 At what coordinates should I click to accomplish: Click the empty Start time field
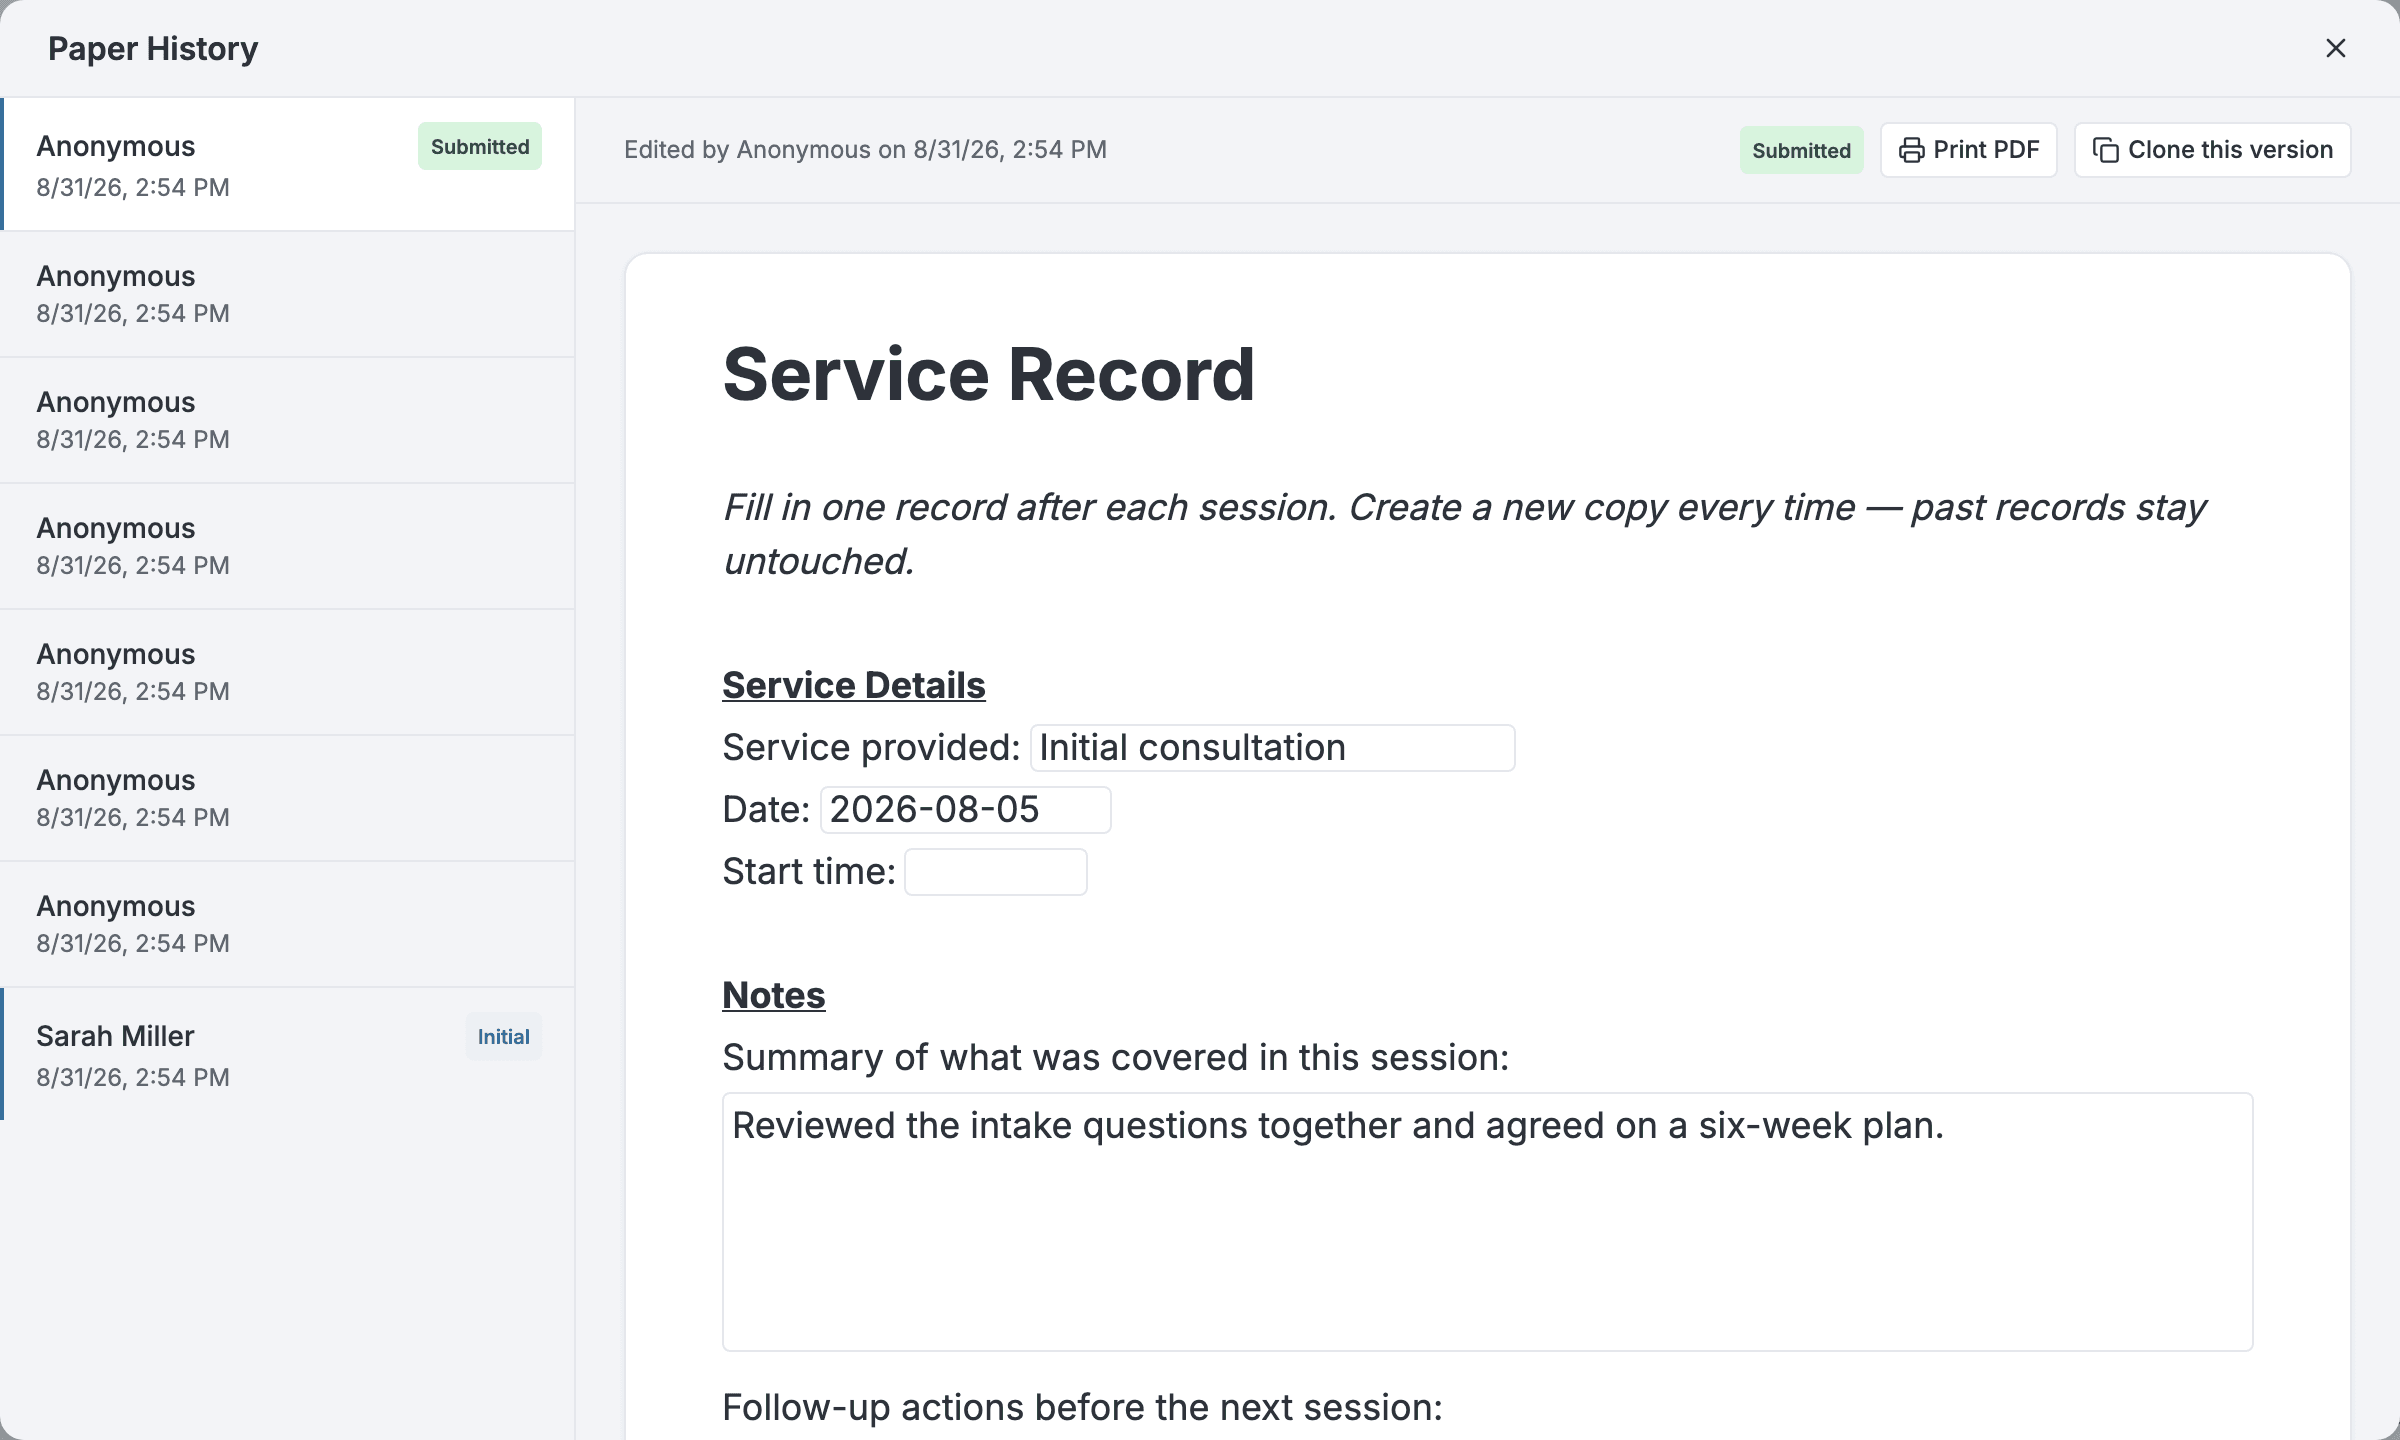click(x=996, y=872)
